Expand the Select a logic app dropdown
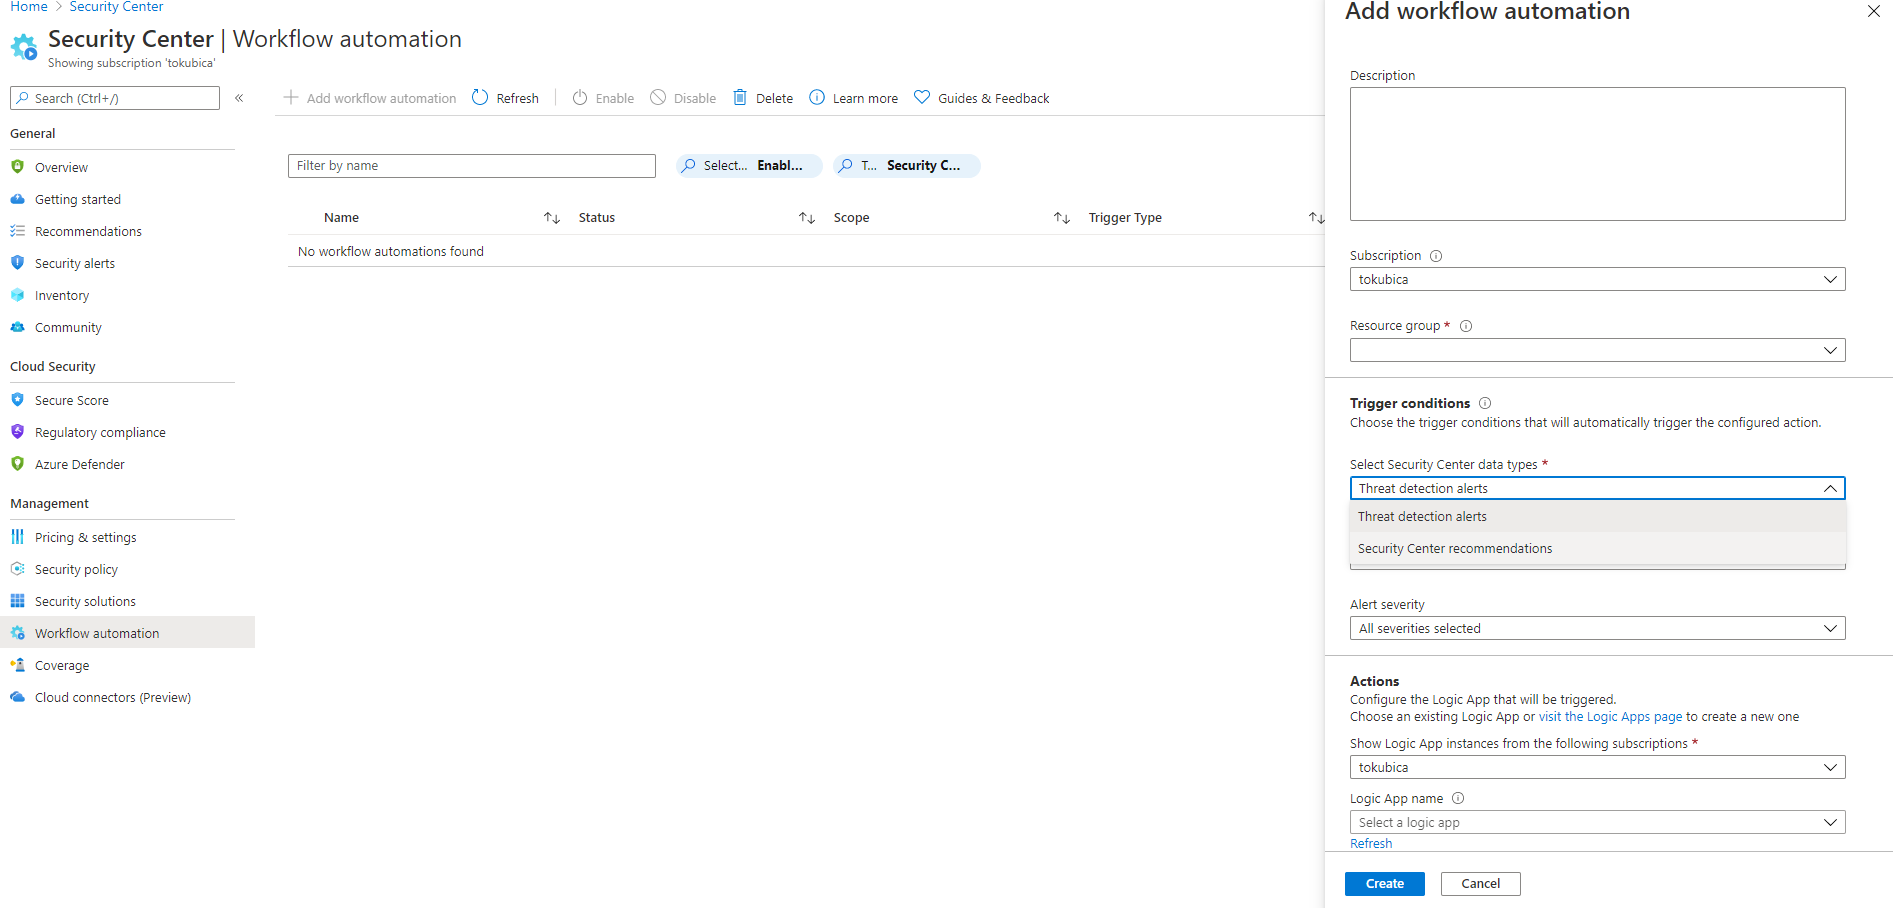Screen dimensions: 1893x908 1597,822
